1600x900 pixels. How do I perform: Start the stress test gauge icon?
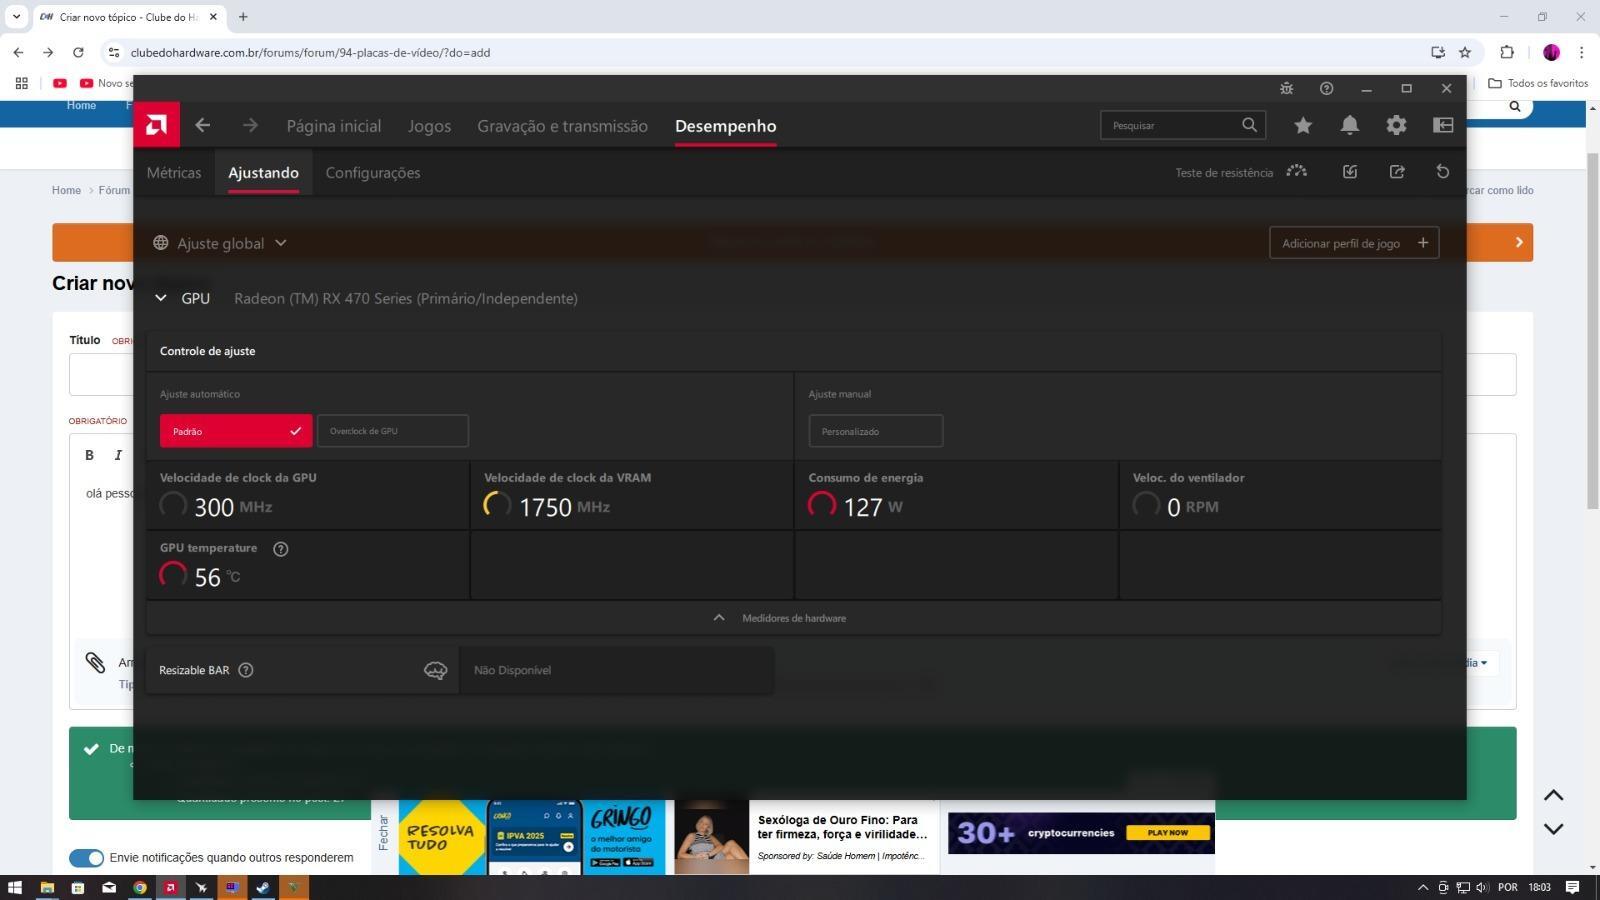click(x=1296, y=171)
